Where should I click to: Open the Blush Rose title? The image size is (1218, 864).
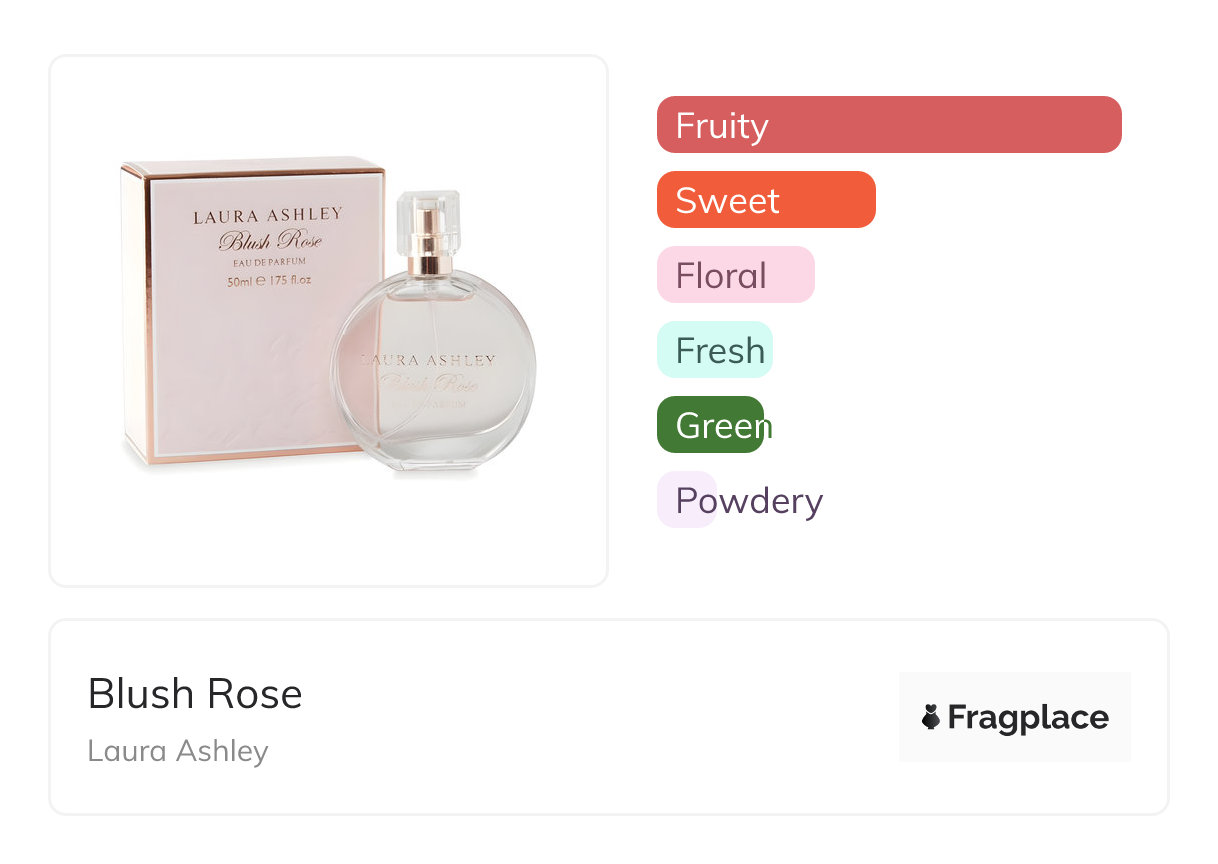coord(195,694)
